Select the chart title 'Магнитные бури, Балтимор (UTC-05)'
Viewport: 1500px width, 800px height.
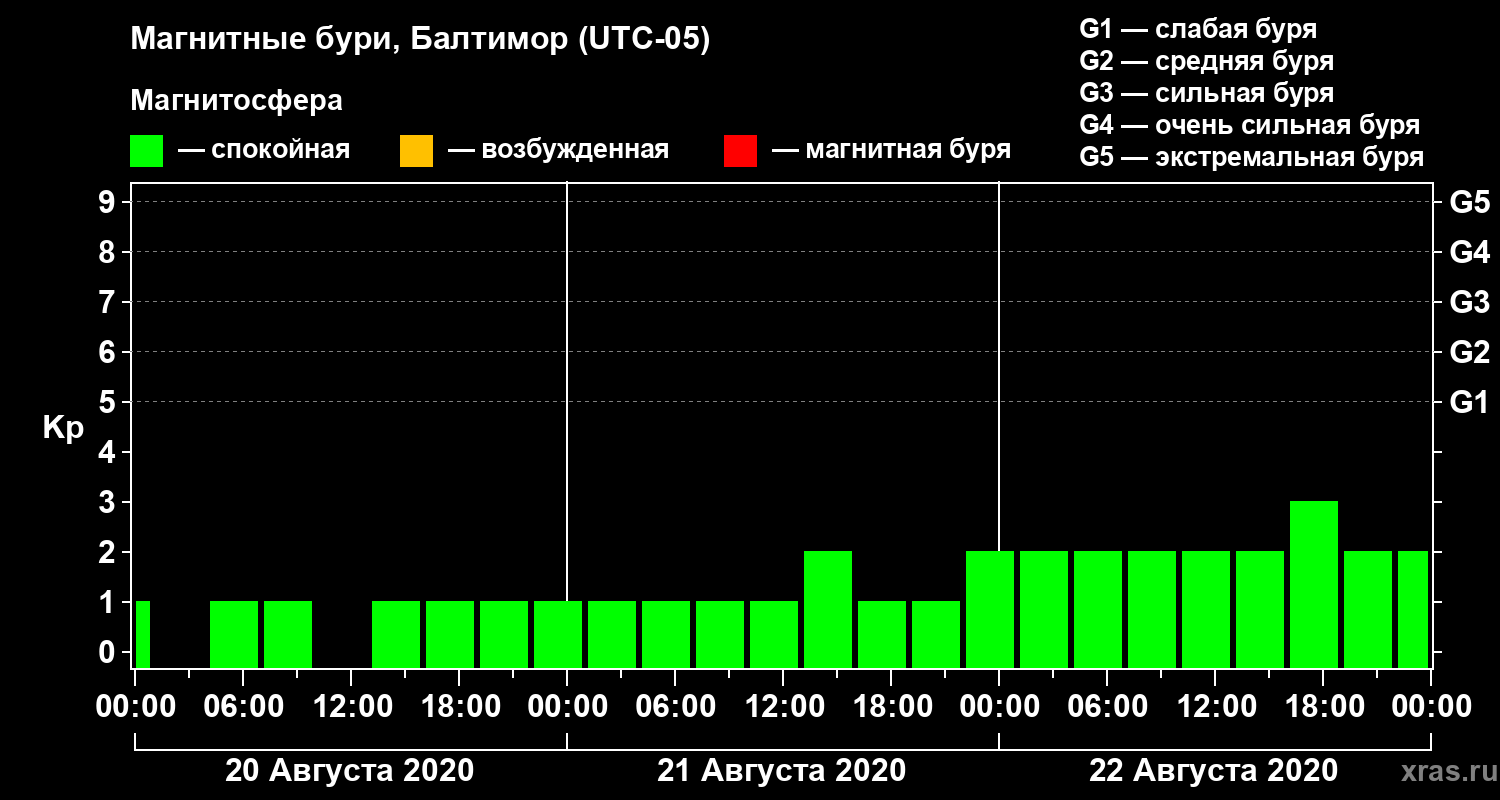420,40
